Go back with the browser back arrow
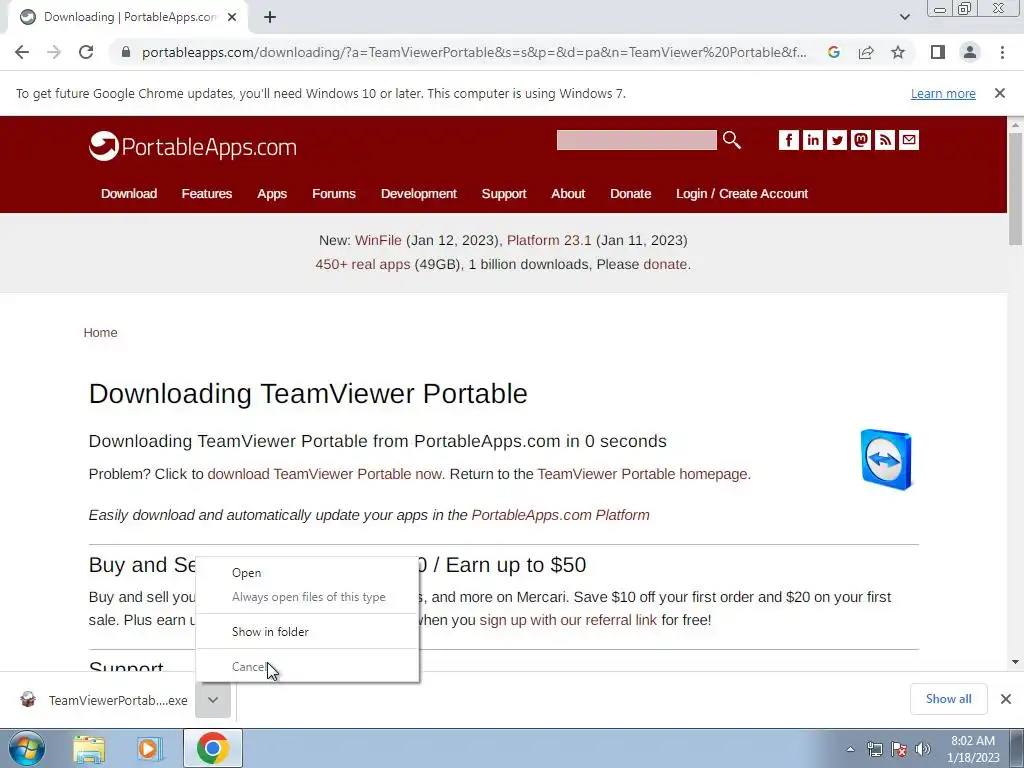The height and width of the screenshot is (768, 1024). tap(22, 52)
